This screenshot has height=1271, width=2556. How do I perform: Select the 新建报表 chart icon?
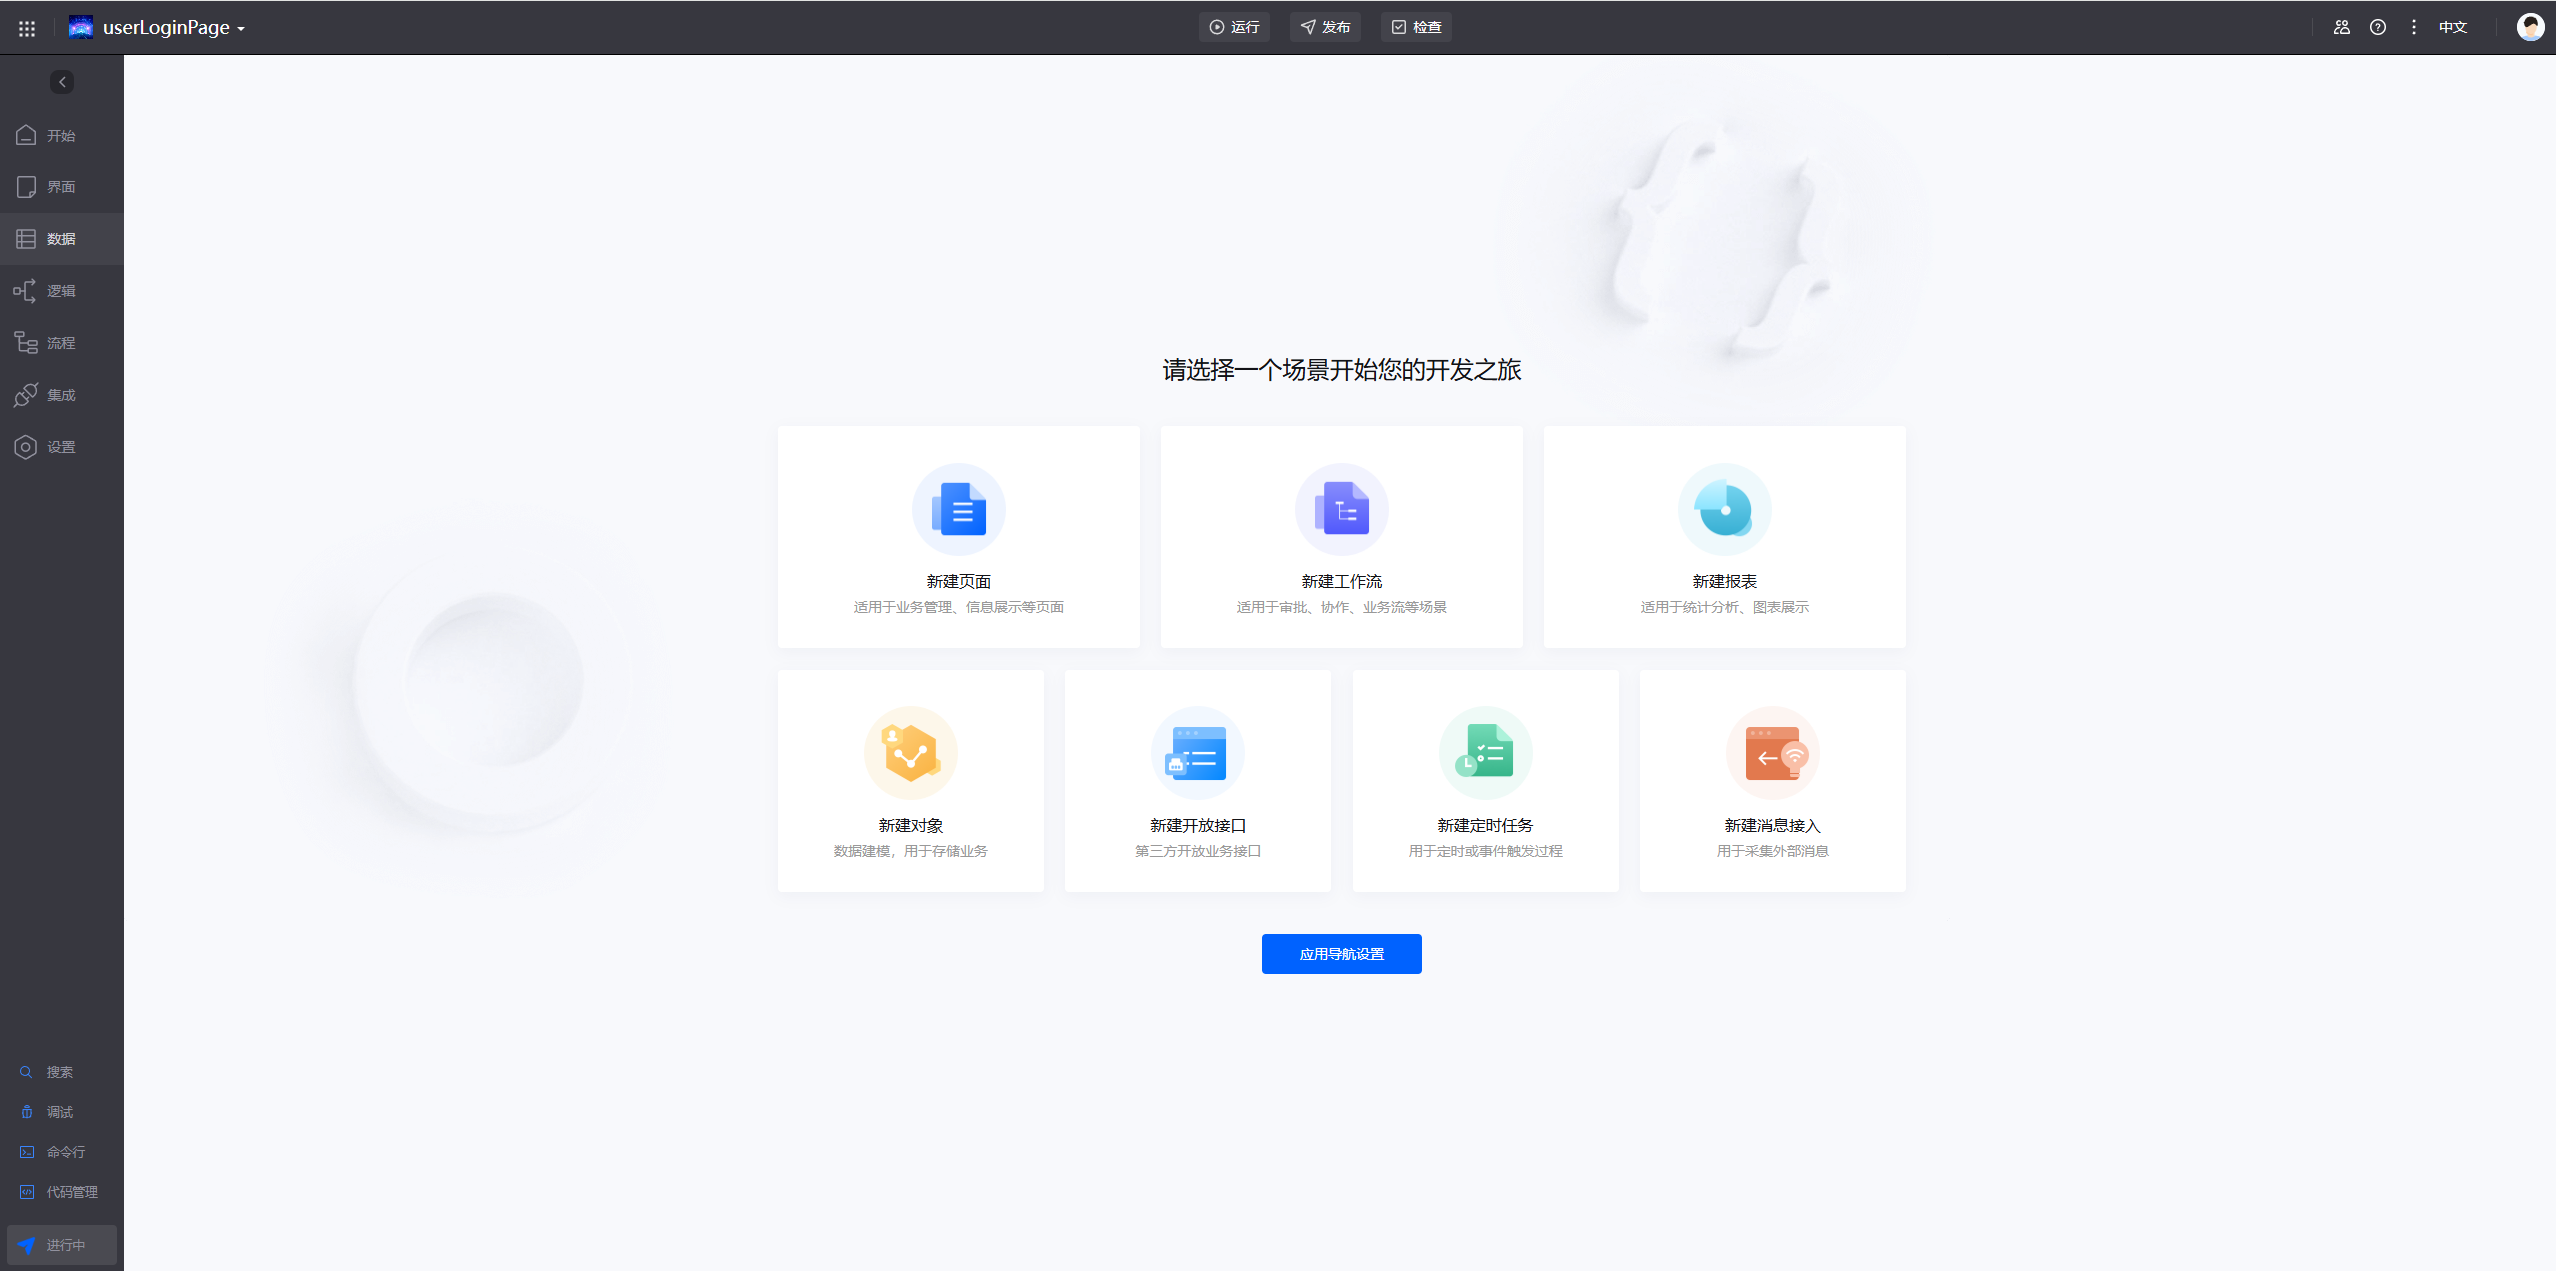1724,509
